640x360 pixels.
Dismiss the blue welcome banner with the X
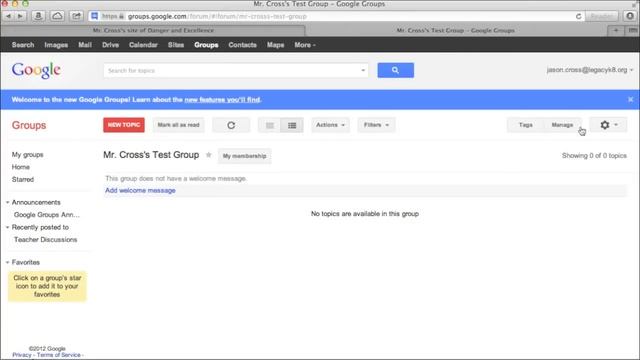pos(630,99)
